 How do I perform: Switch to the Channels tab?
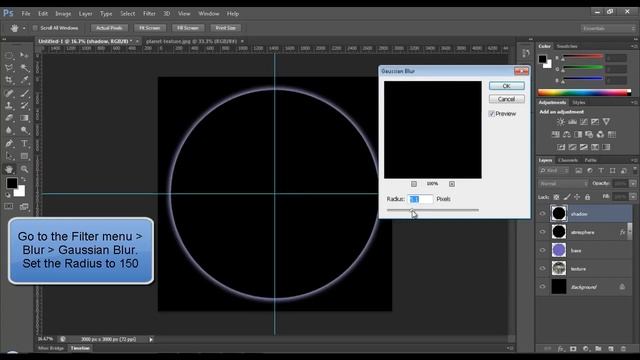pyautogui.click(x=568, y=160)
